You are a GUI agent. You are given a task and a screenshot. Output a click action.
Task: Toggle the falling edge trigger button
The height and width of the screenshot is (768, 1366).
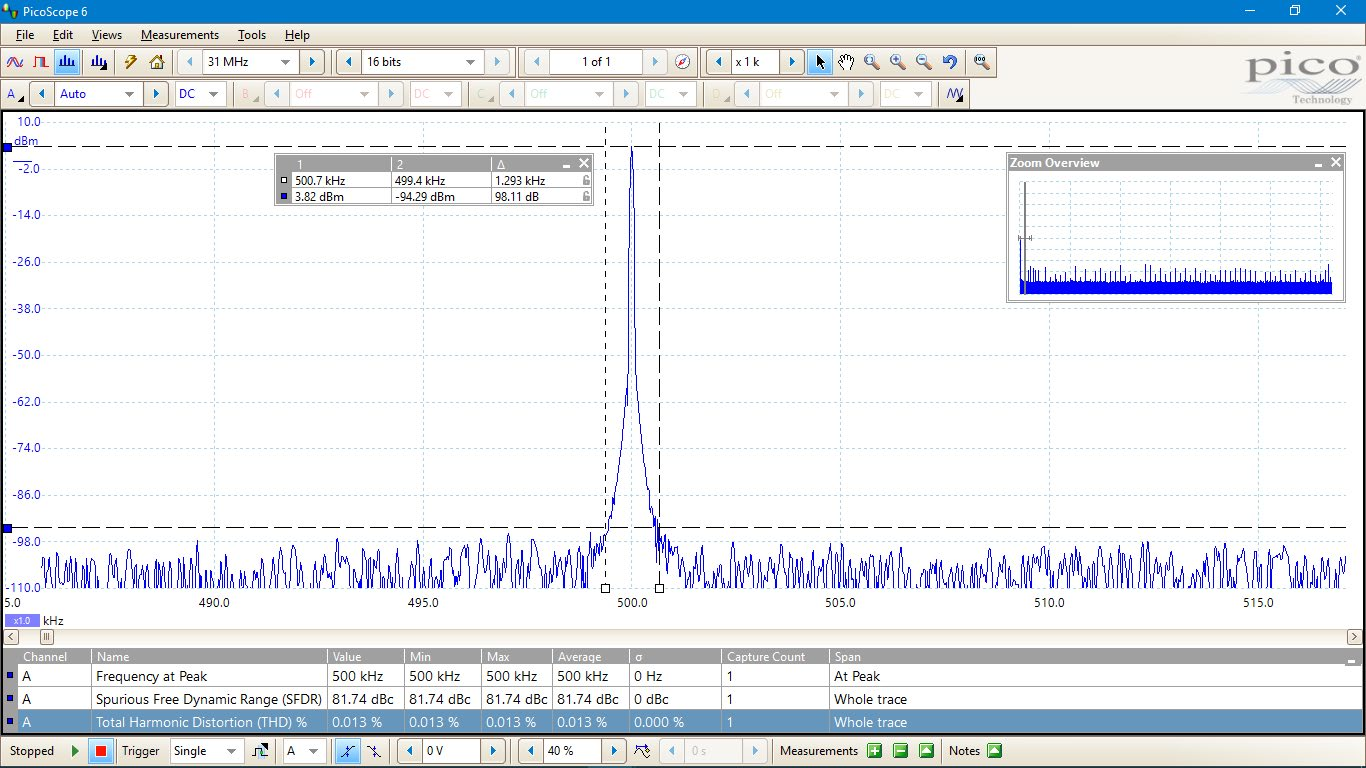(373, 751)
